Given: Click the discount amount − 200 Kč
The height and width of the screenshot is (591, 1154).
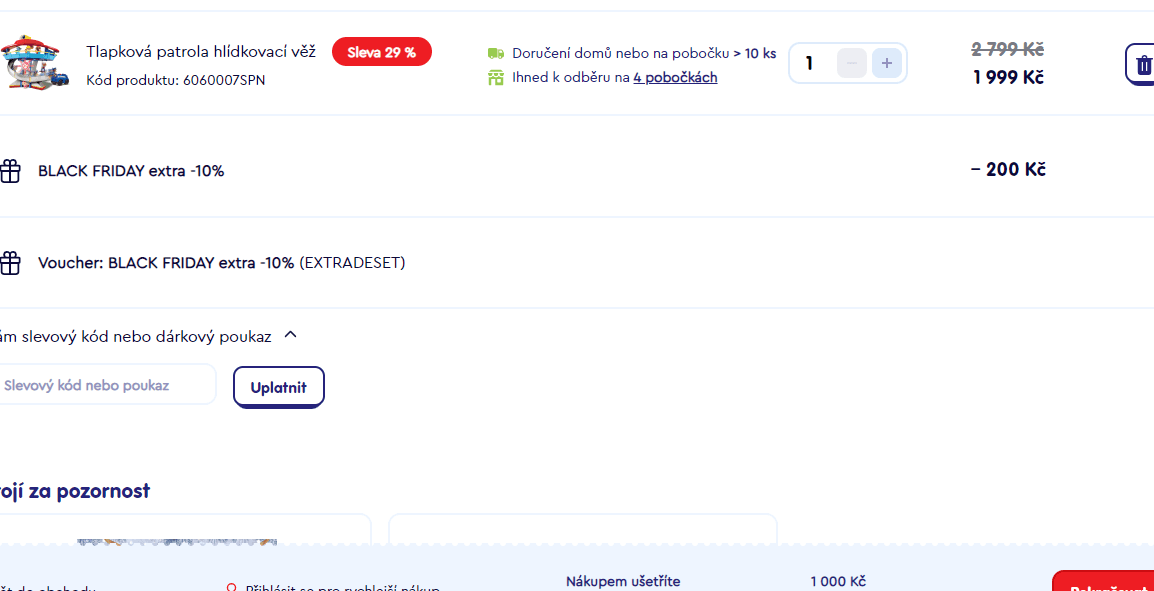Looking at the screenshot, I should tap(1008, 170).
